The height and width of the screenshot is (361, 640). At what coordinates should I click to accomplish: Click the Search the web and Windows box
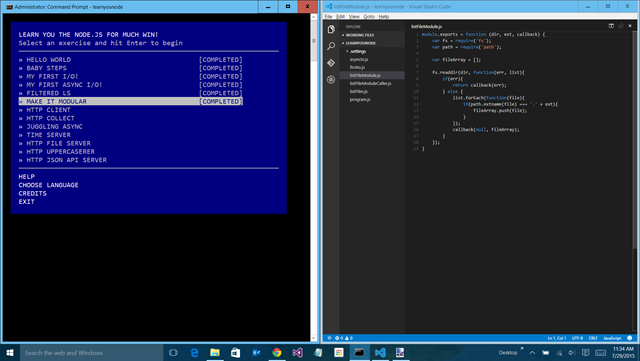(92, 352)
